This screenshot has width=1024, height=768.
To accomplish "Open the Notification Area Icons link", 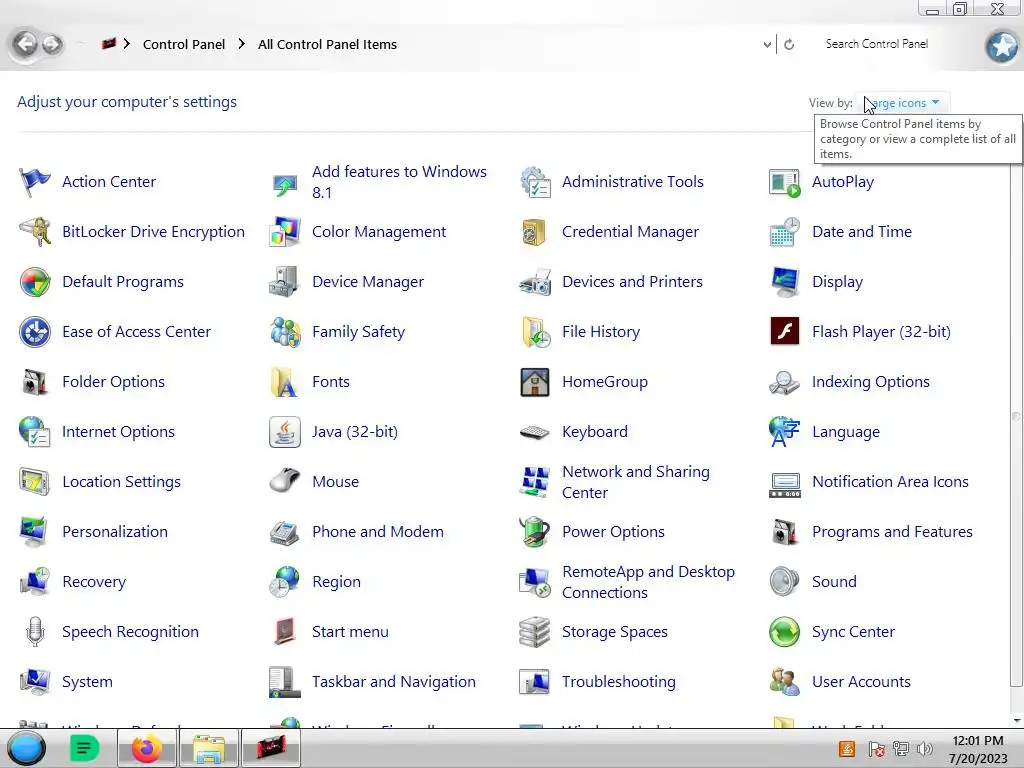I will coord(890,482).
